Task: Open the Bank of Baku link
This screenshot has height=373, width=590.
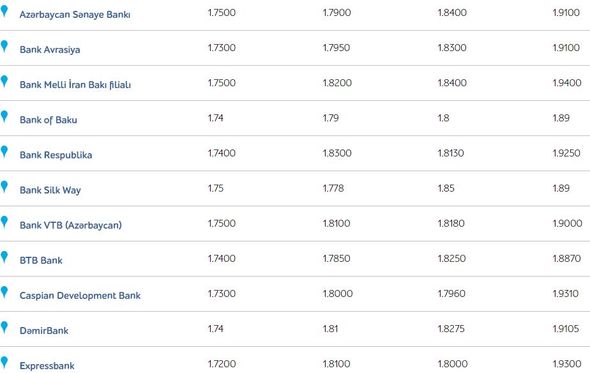Action: point(48,120)
